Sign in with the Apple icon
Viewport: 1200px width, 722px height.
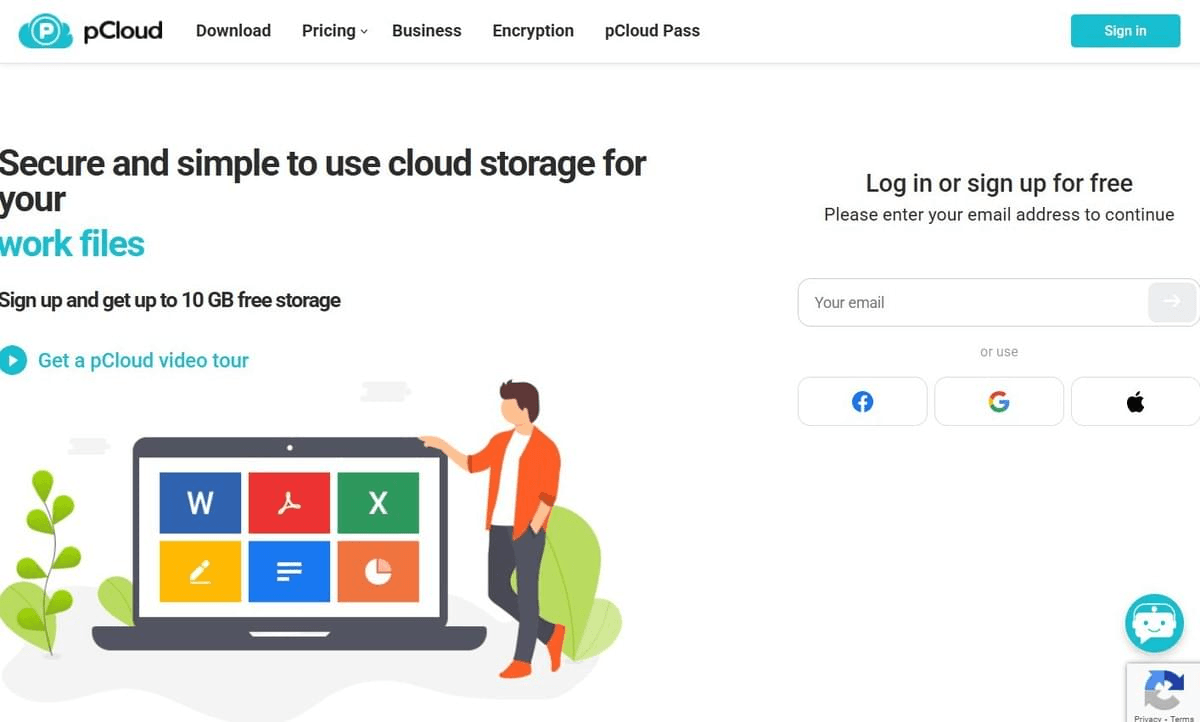click(1134, 401)
